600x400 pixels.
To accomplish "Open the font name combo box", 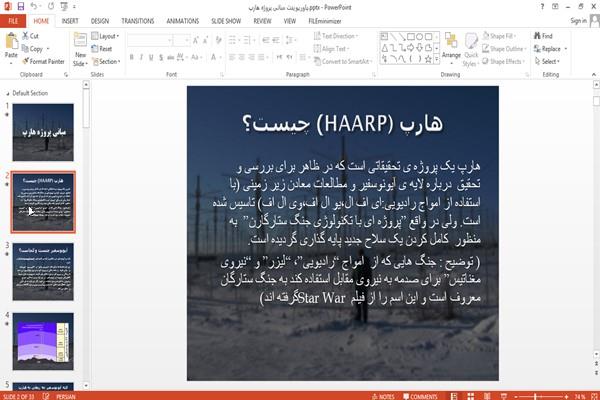I will coord(150,40).
